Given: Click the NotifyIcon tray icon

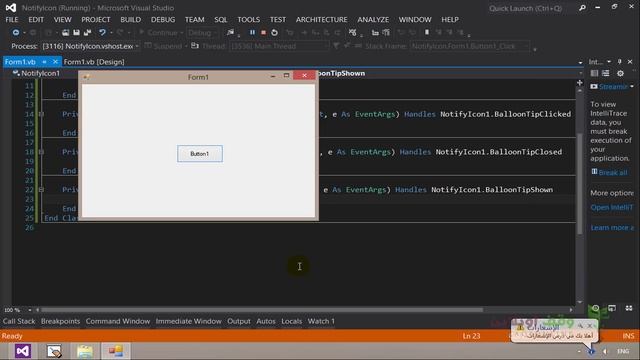Looking at the screenshot, I should coord(591,351).
